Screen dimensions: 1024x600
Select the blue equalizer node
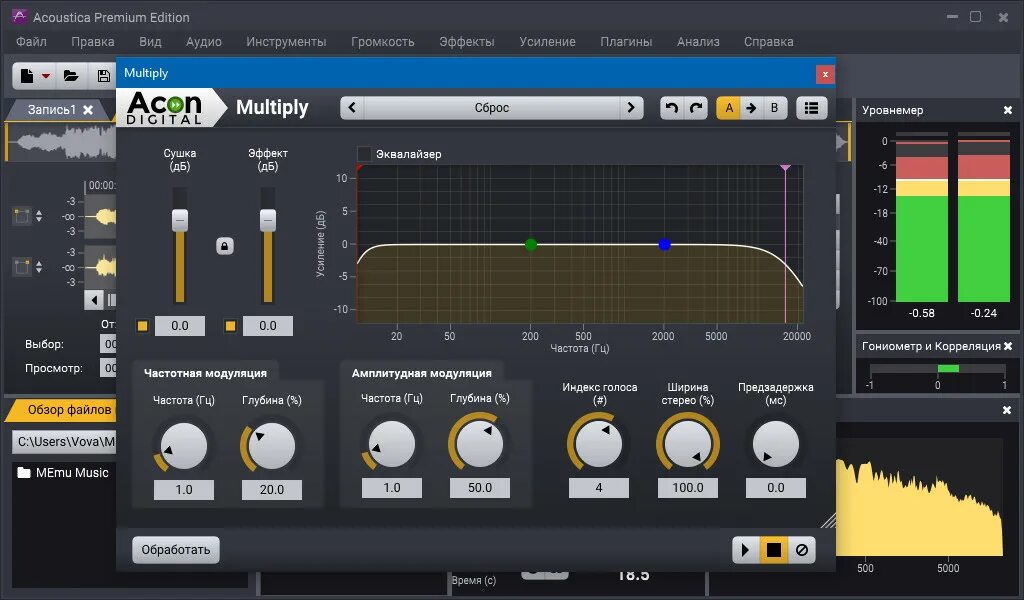tap(664, 245)
